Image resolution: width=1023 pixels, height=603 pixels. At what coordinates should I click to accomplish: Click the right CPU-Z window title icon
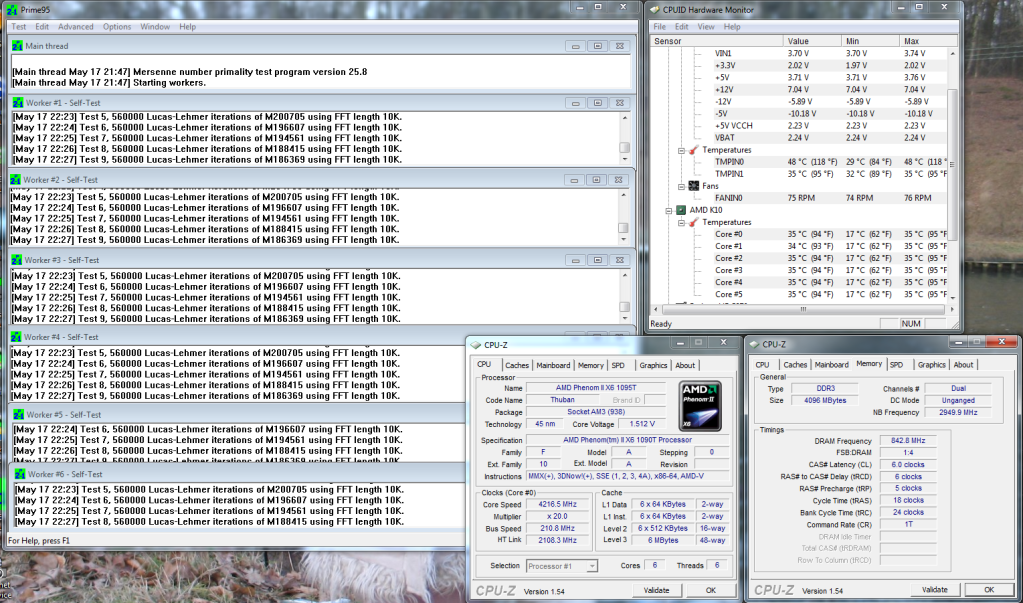[x=754, y=344]
